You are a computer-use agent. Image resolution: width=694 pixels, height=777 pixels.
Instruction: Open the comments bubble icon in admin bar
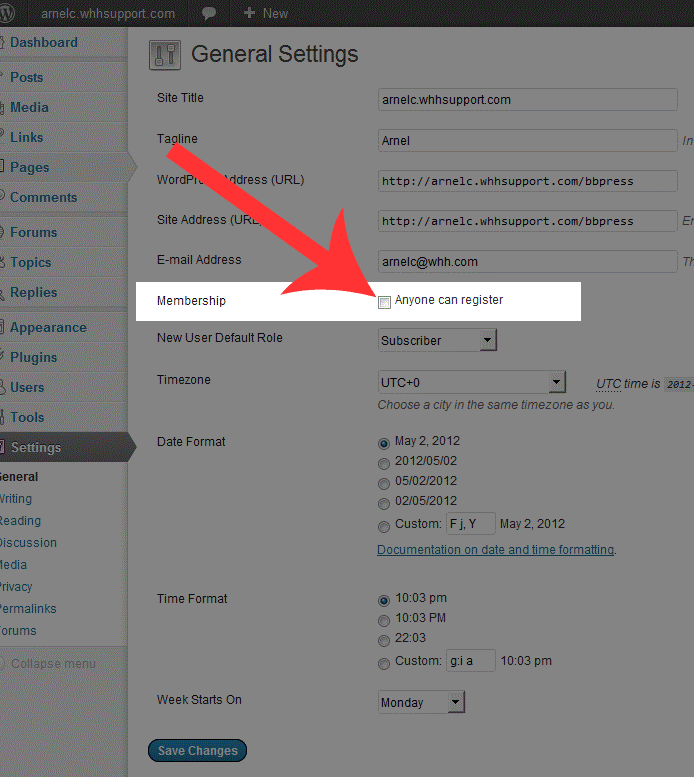point(209,14)
